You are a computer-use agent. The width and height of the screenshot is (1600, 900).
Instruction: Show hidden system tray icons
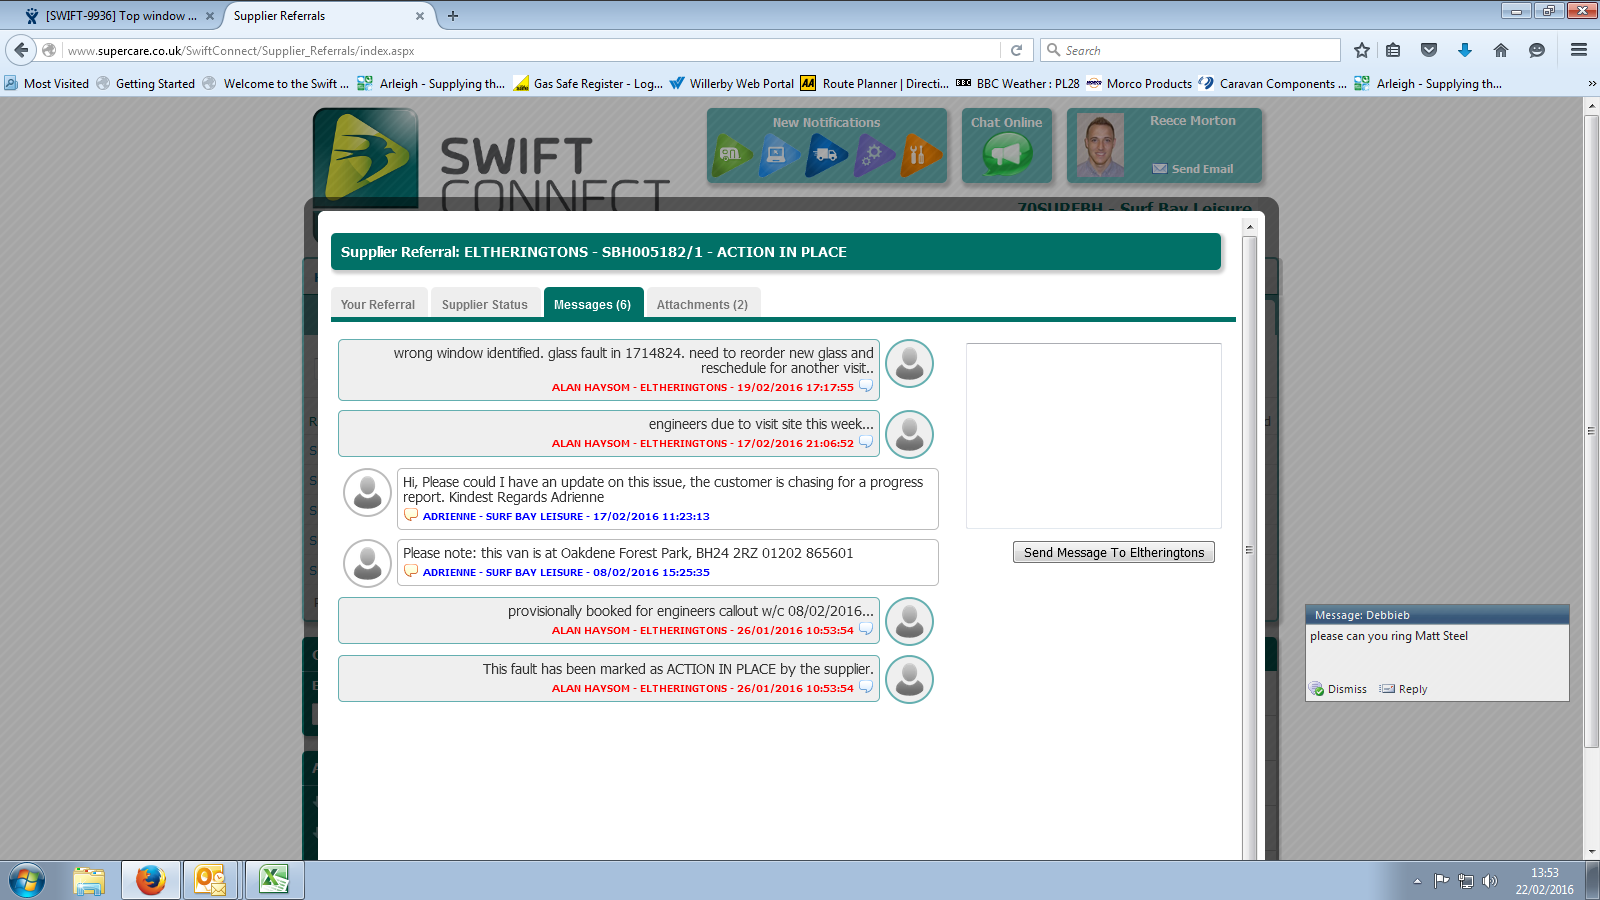tap(1417, 881)
